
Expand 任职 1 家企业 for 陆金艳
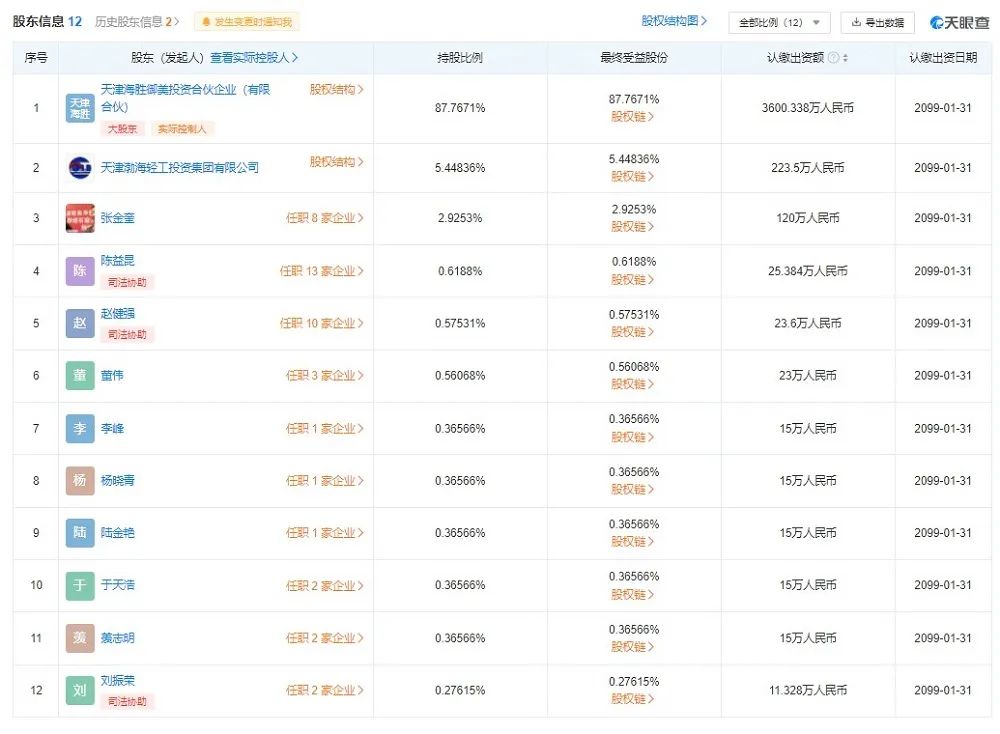coord(325,533)
